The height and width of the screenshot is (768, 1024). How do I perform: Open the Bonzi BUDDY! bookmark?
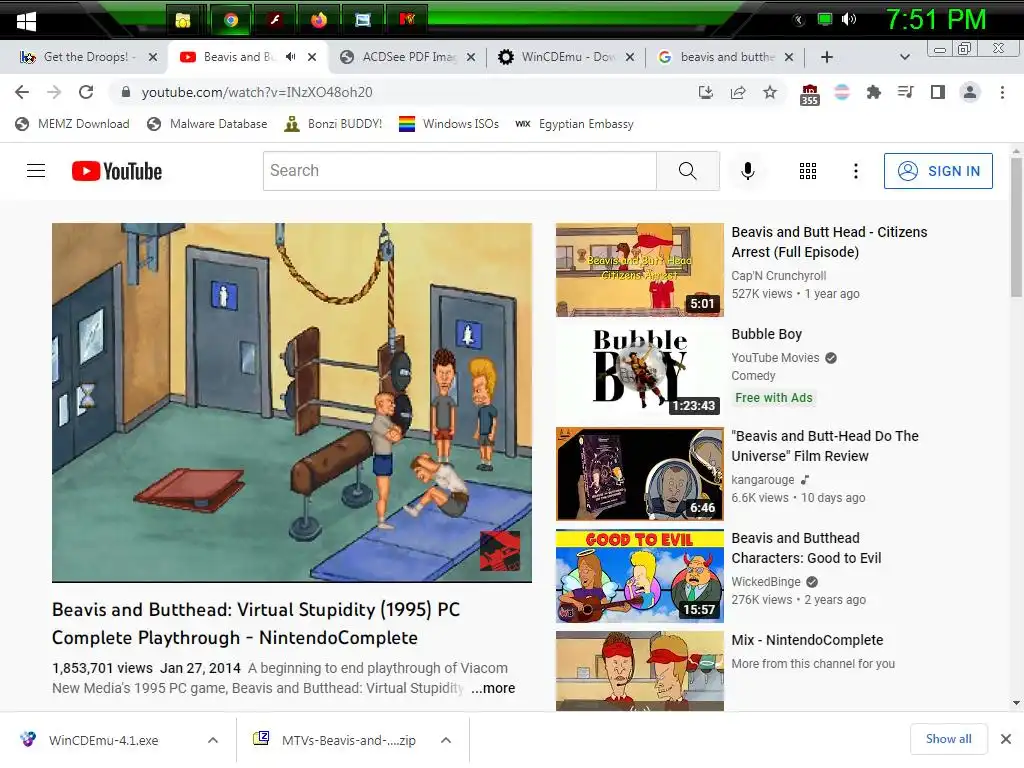pos(333,124)
